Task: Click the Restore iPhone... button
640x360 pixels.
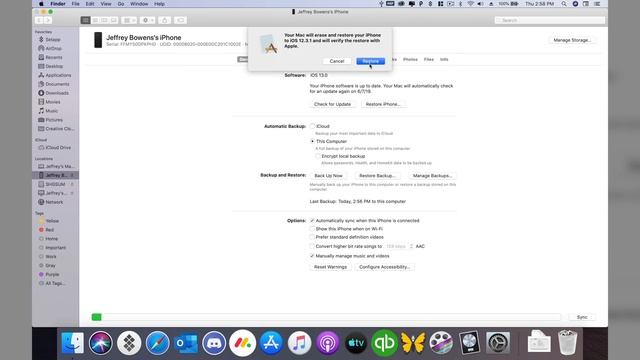Action: tap(382, 104)
